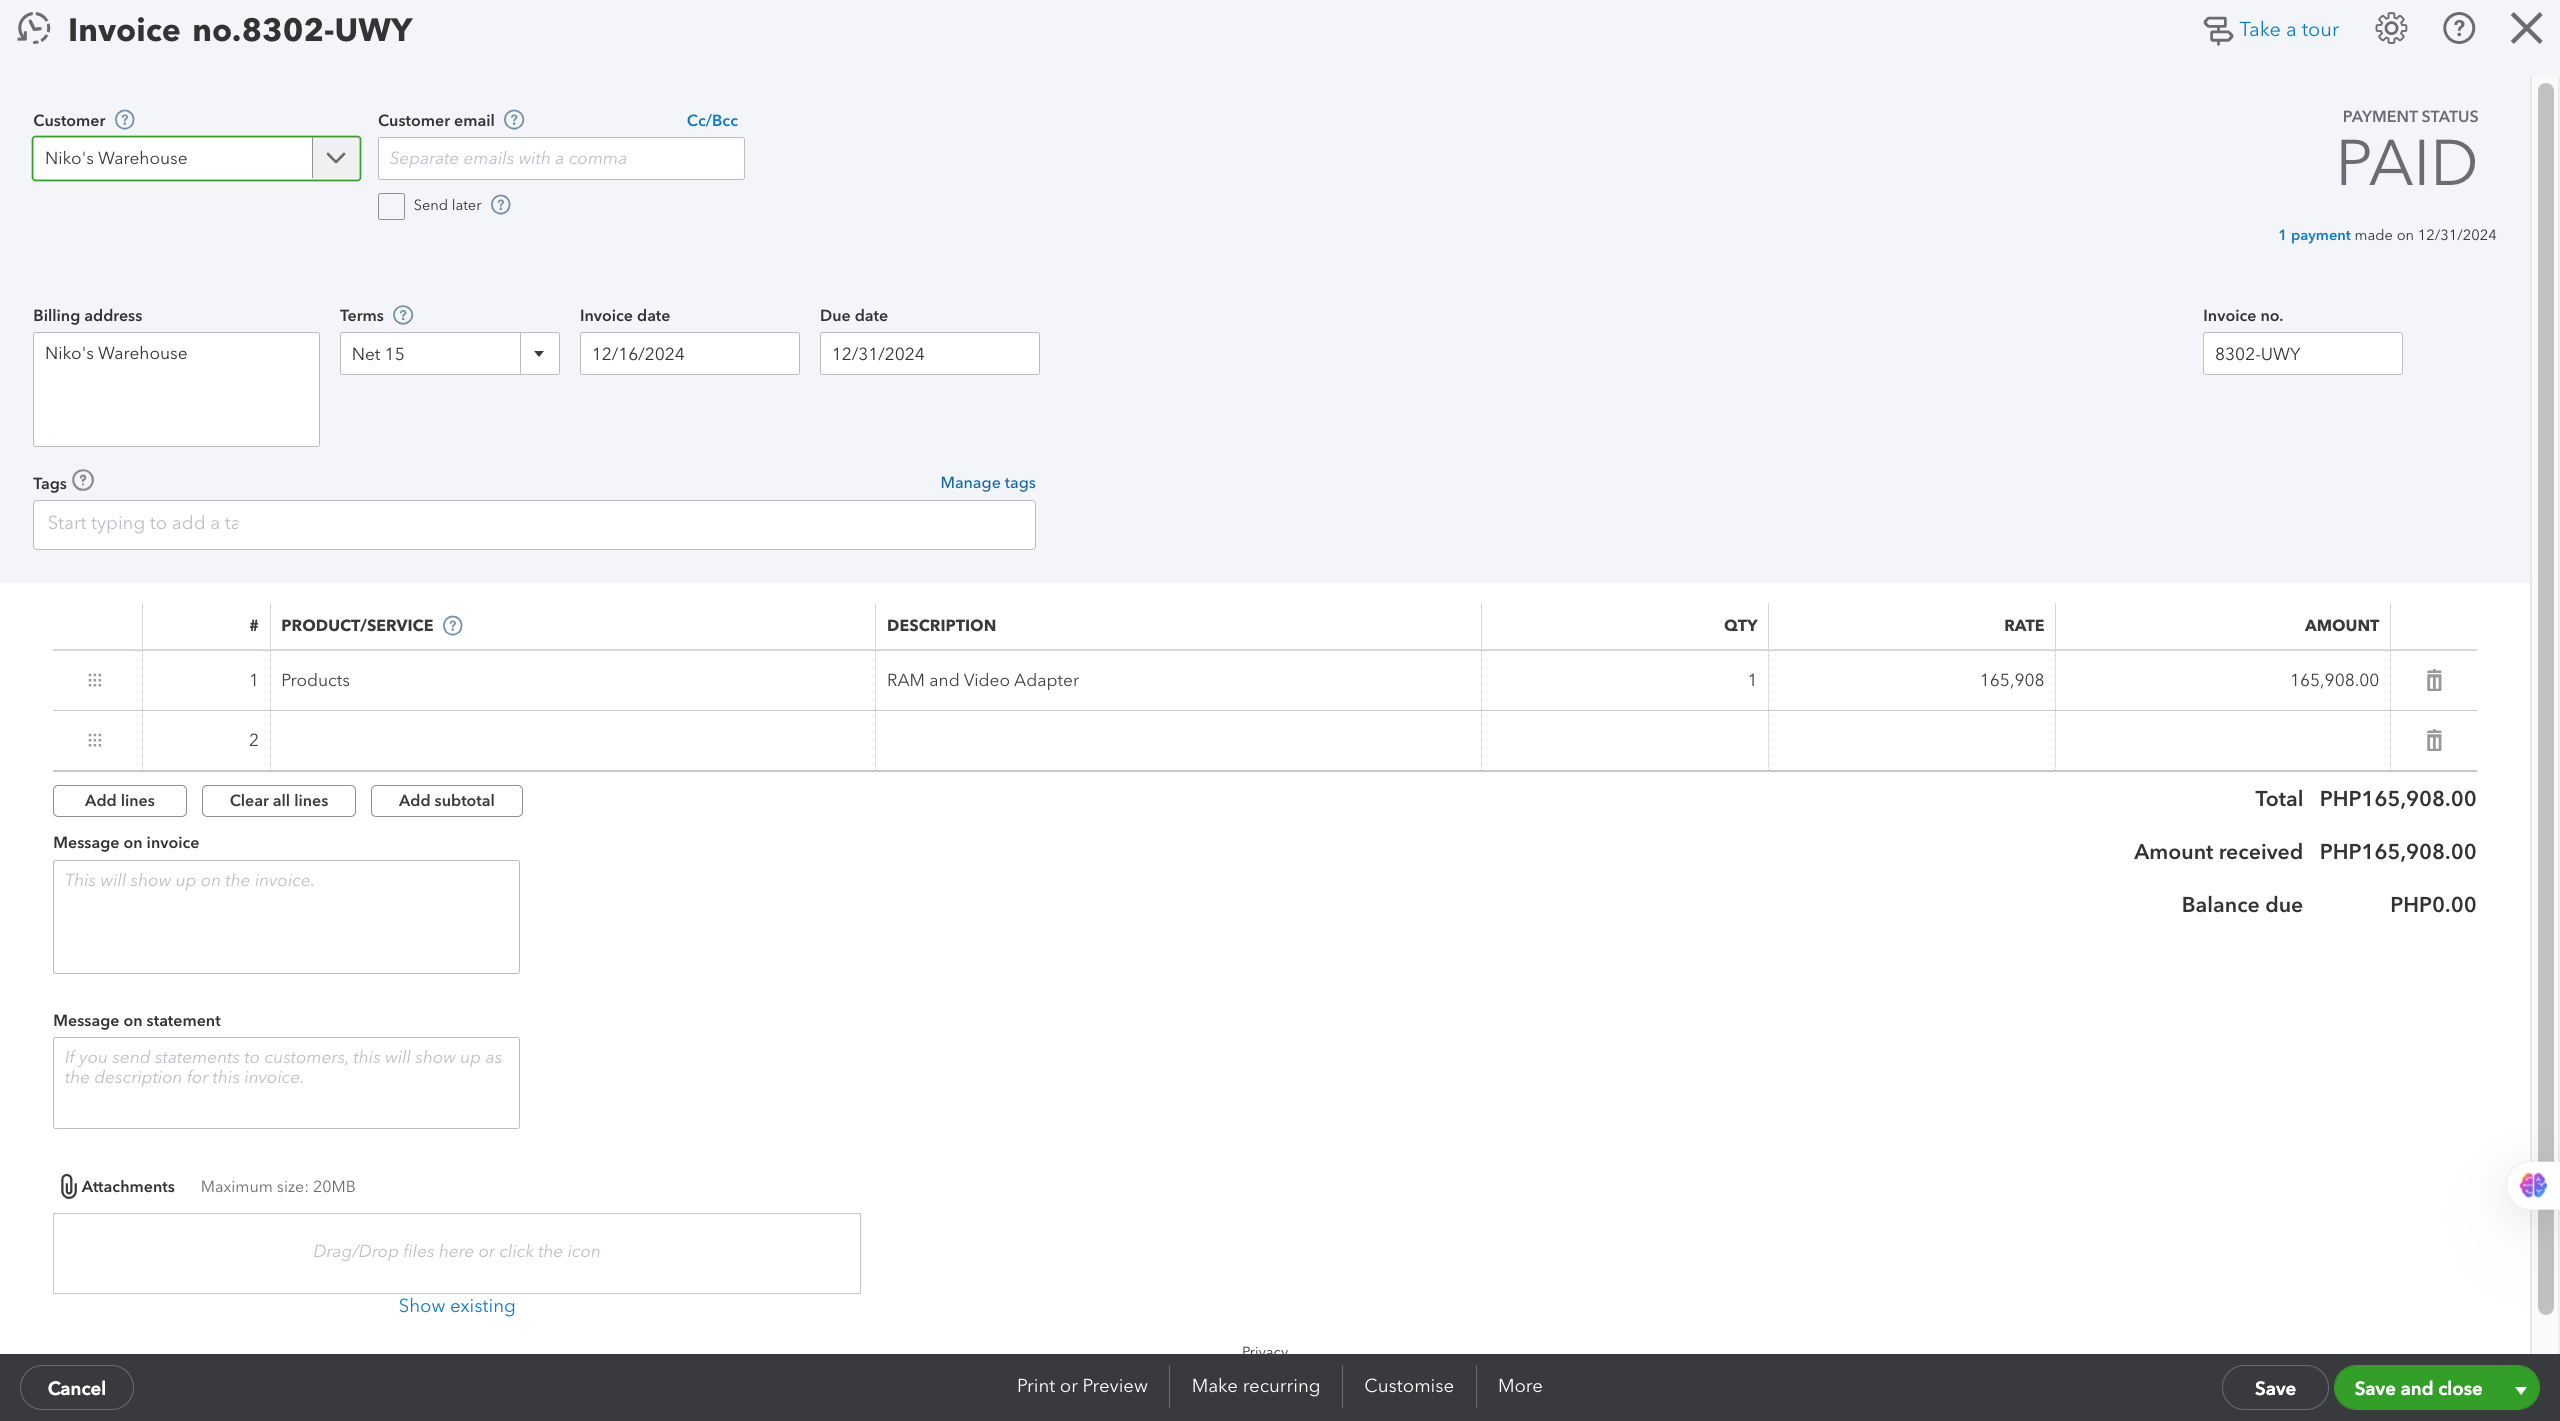2560x1421 pixels.
Task: Expand Save and close arrow options
Action: pyautogui.click(x=2521, y=1389)
